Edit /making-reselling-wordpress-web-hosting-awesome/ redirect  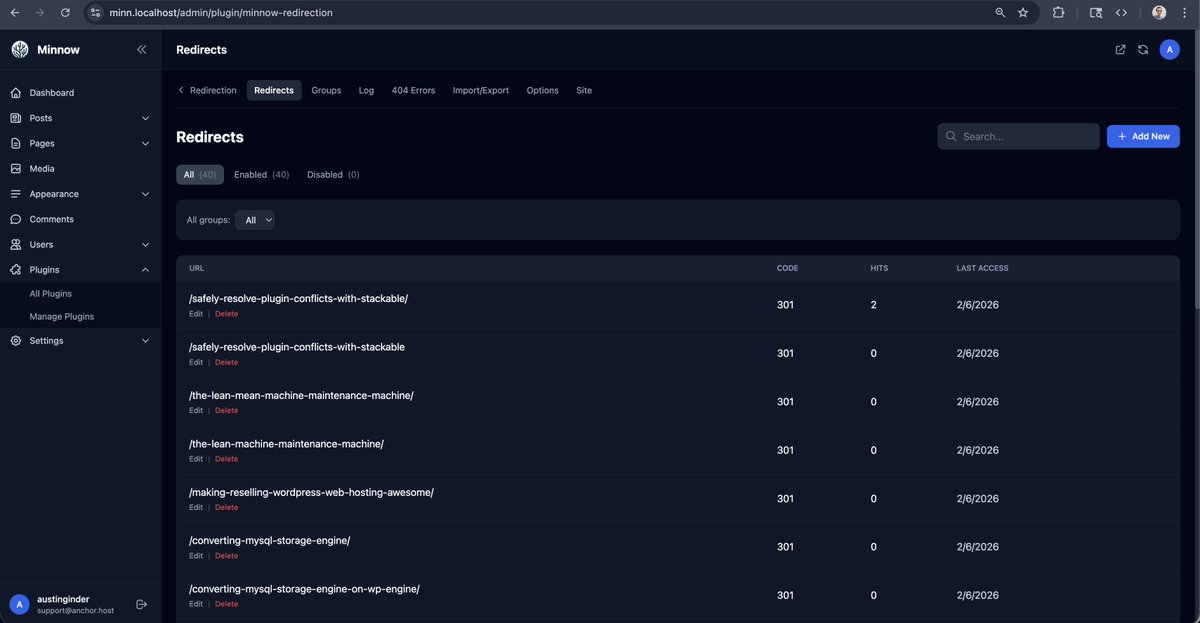pyautogui.click(x=196, y=508)
